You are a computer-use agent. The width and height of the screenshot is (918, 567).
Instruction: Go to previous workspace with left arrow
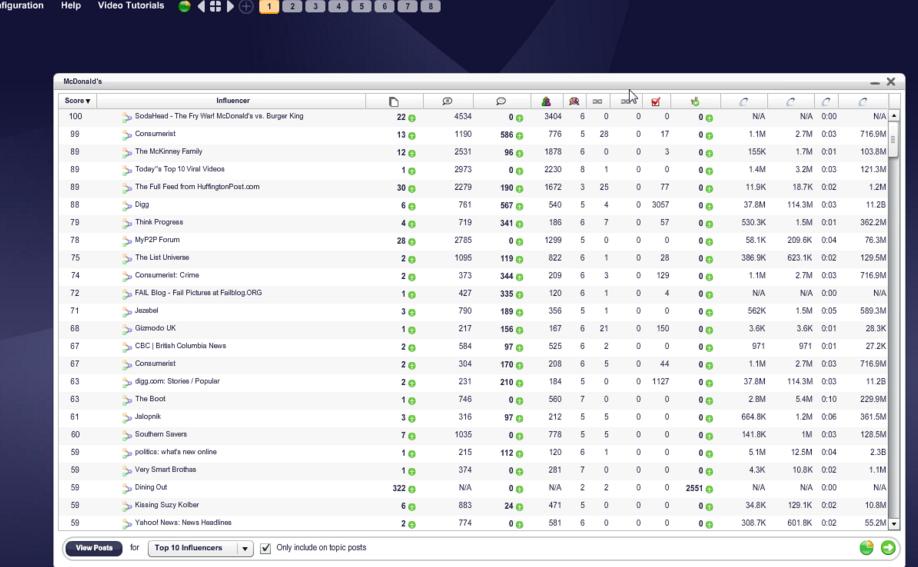point(201,6)
